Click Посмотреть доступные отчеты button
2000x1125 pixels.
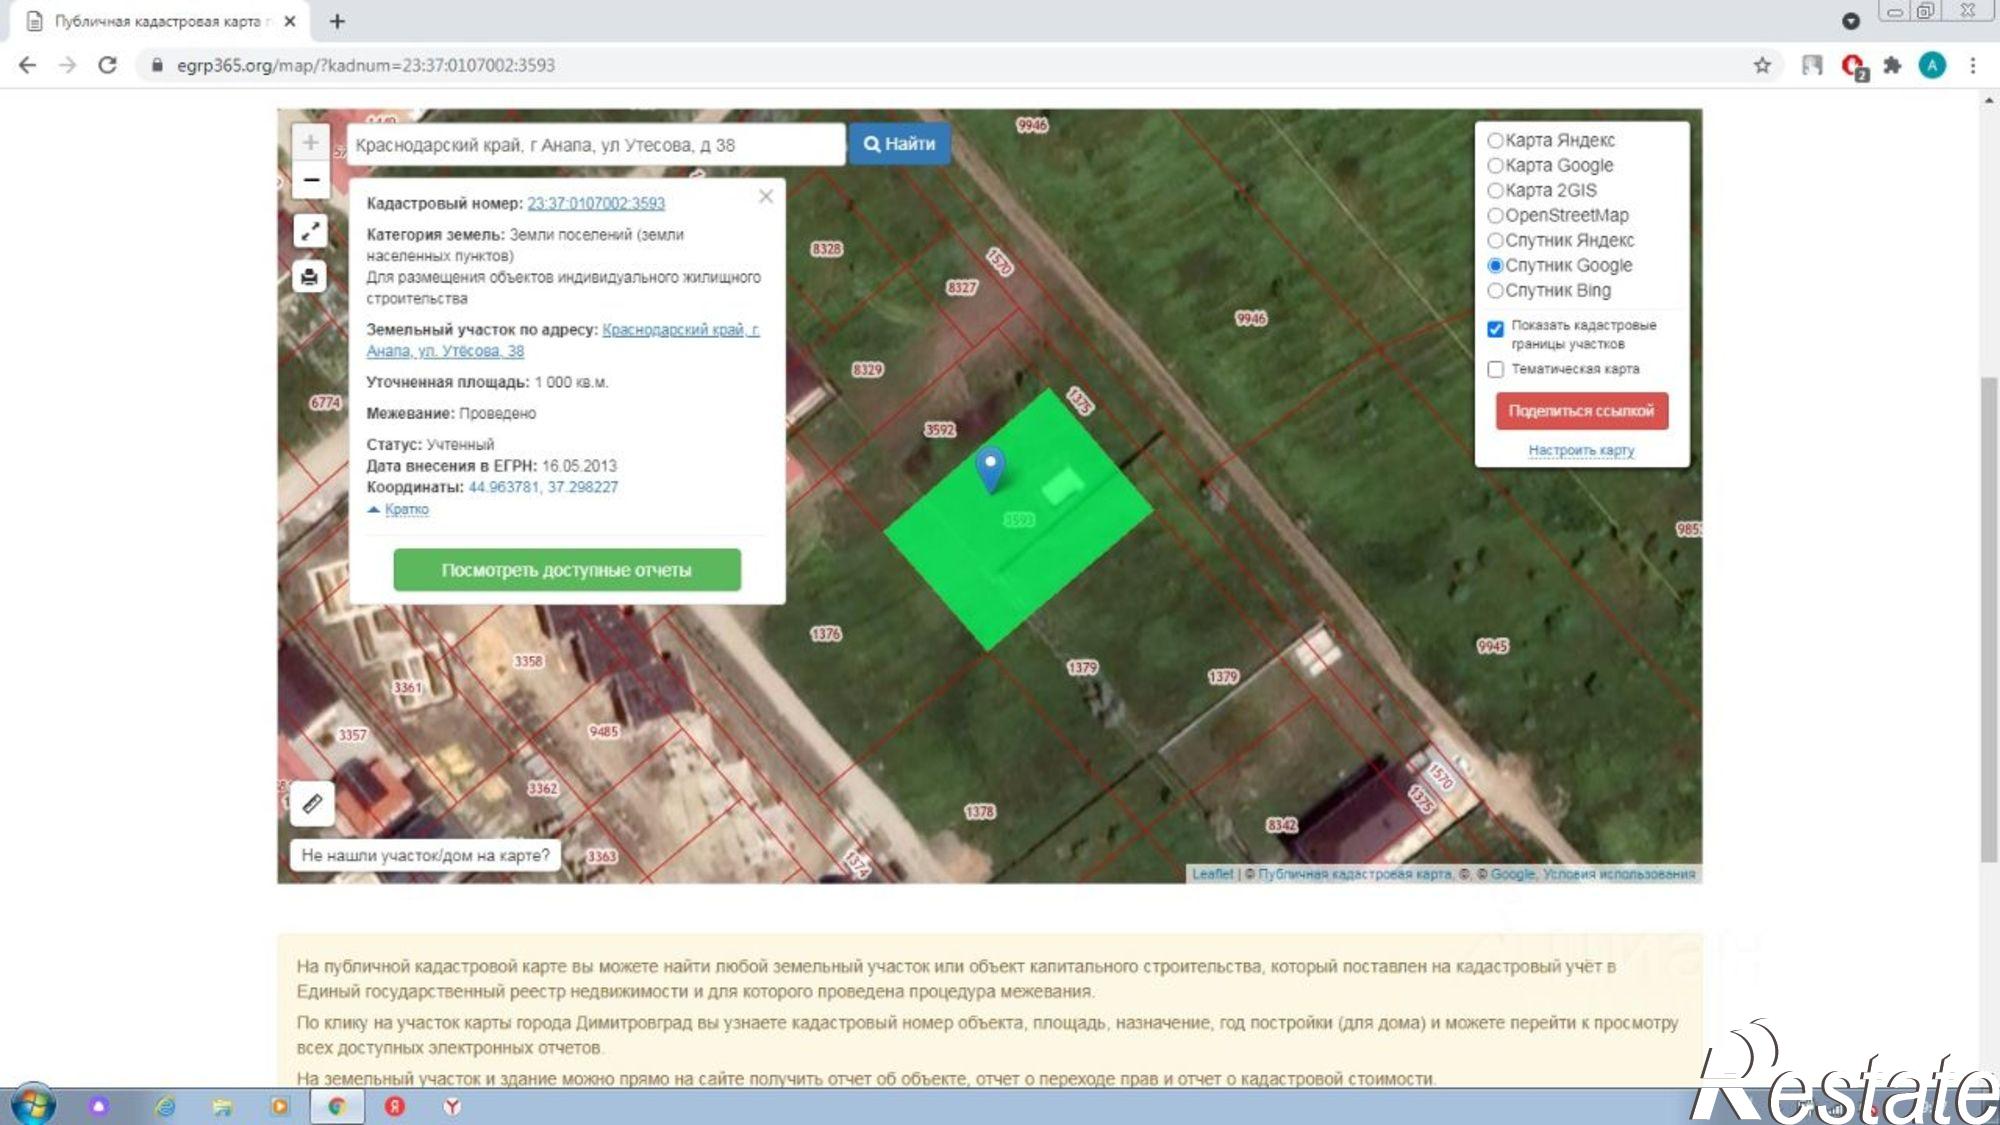click(x=567, y=570)
